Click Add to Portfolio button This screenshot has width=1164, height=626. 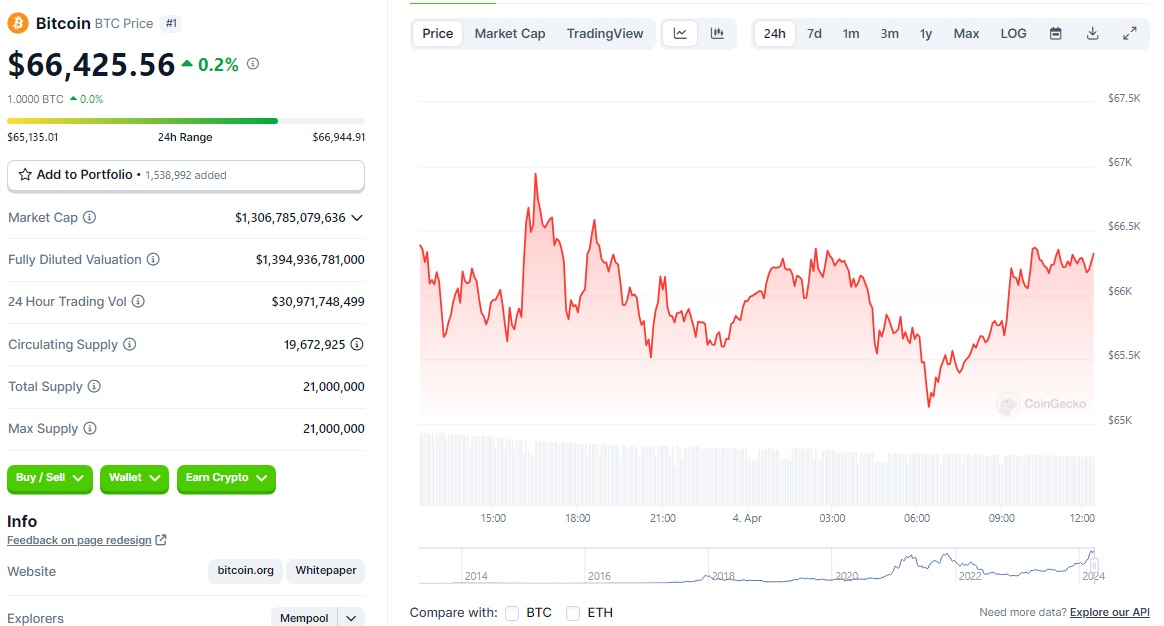186,175
